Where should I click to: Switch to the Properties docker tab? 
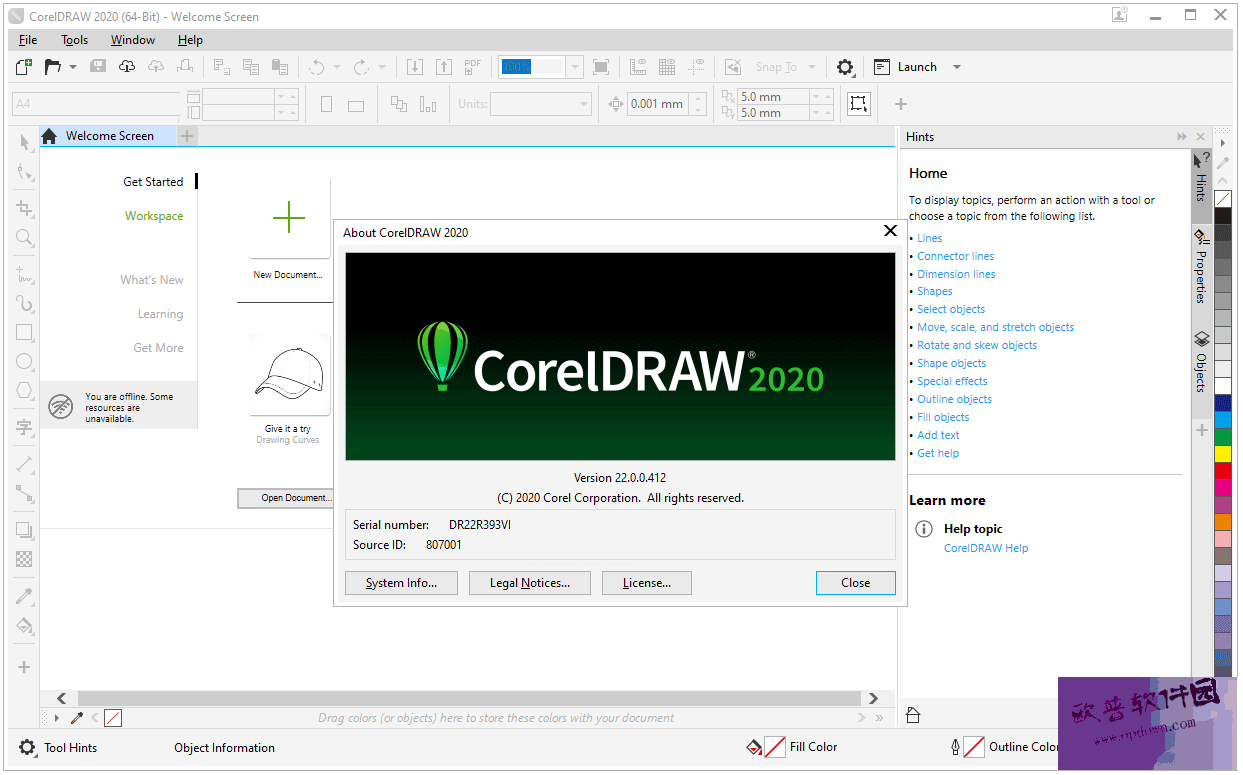1202,267
